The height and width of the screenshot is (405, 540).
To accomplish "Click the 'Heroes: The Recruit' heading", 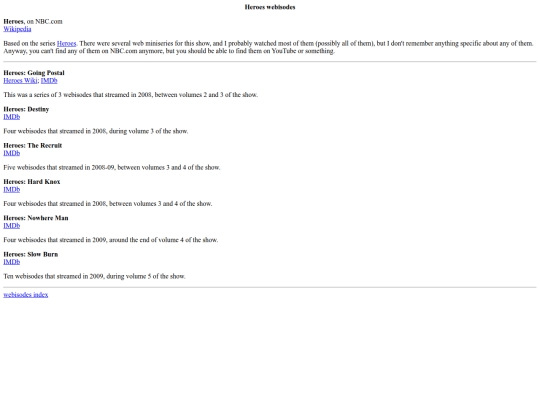I will (33, 145).
